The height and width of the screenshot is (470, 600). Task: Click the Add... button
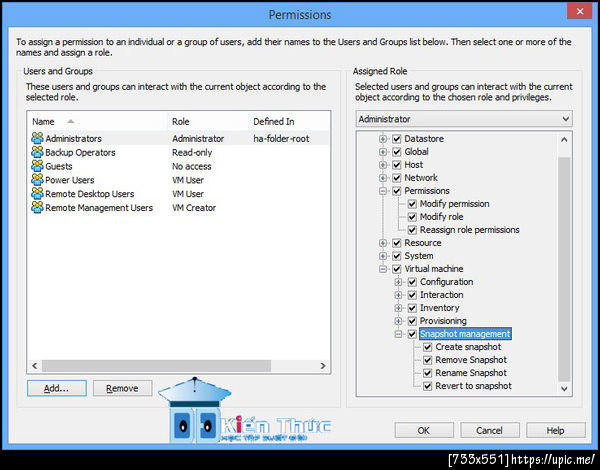57,388
